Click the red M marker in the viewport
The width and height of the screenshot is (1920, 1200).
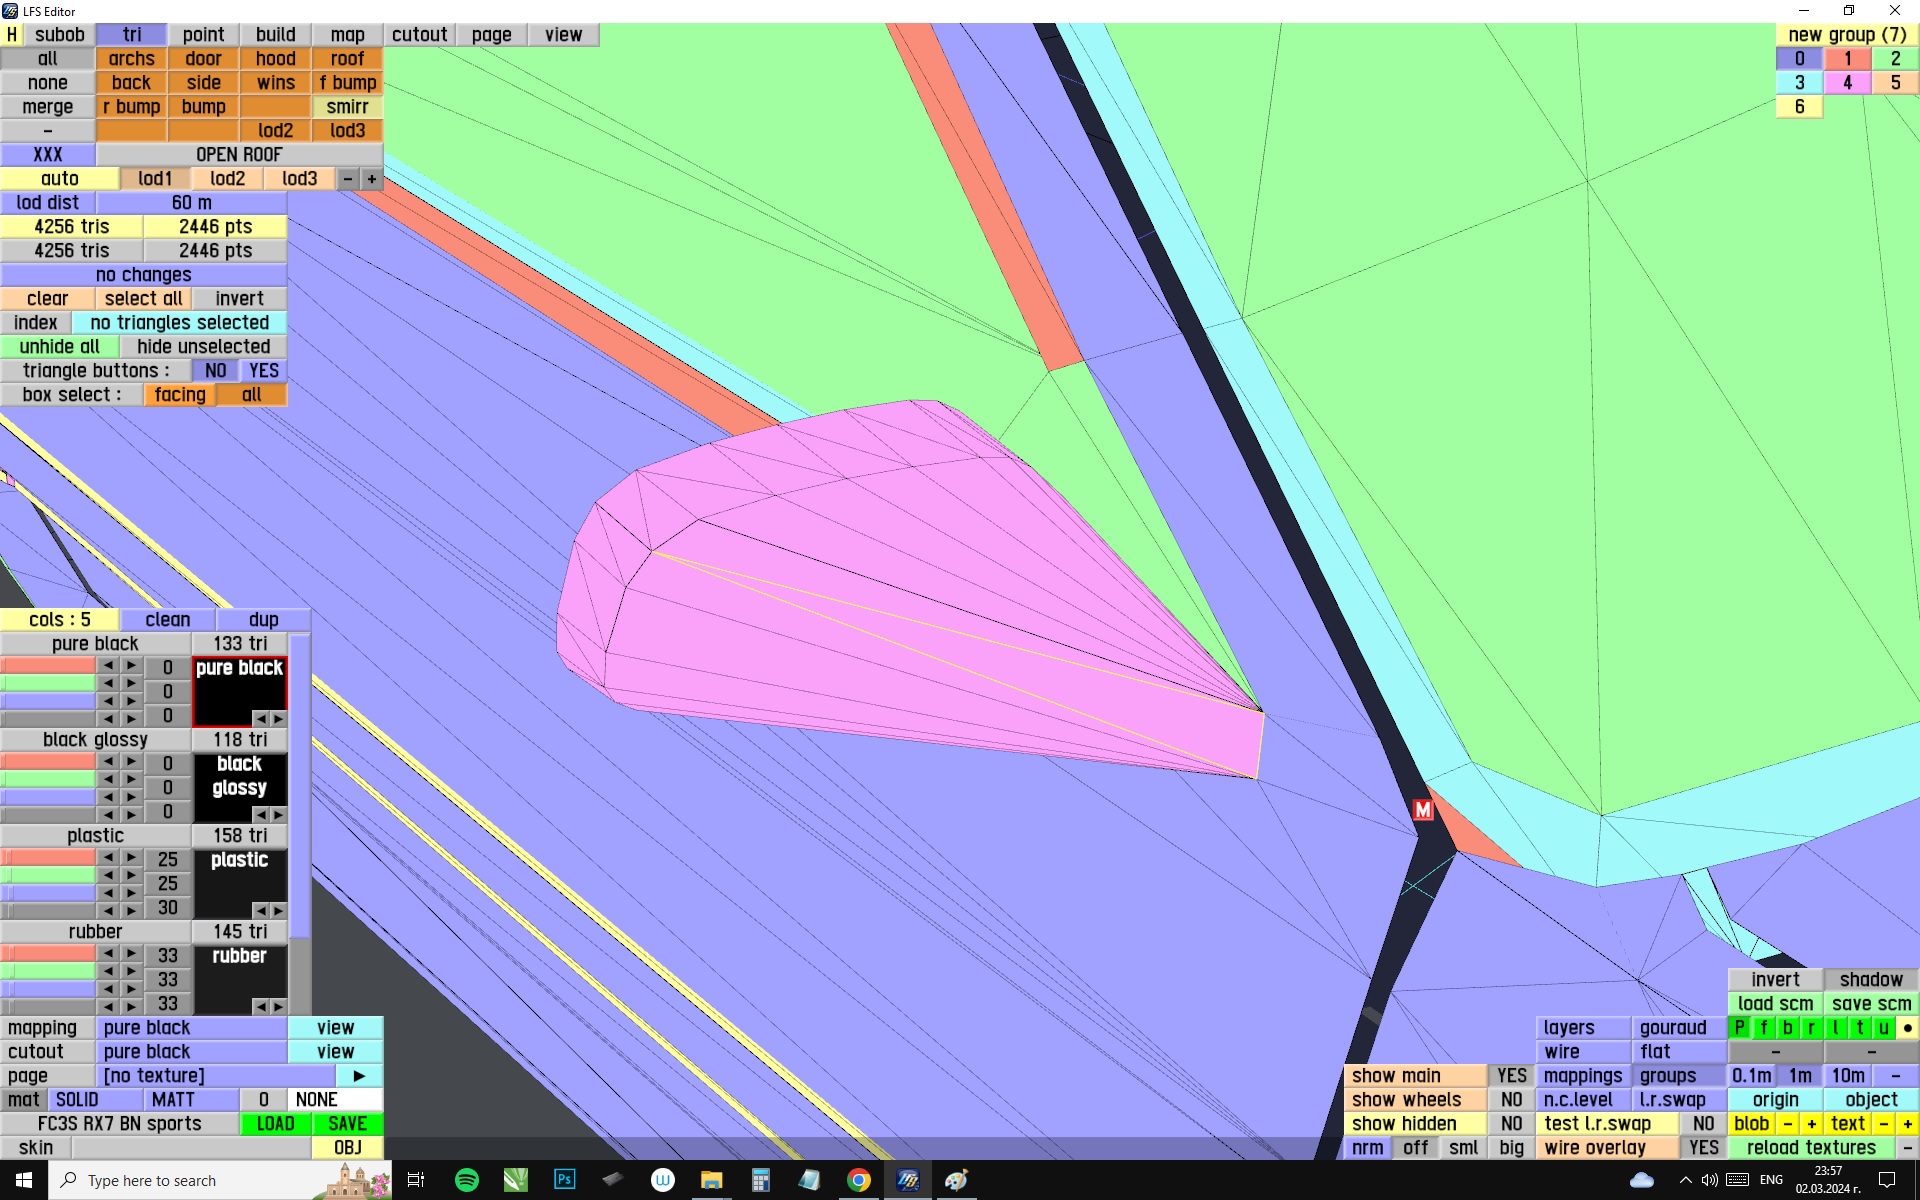[x=1423, y=810]
